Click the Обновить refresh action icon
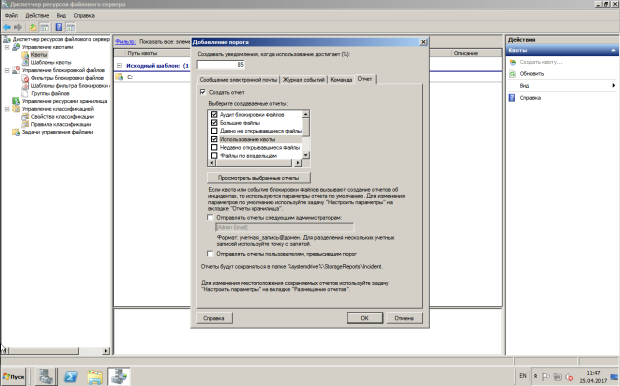620x386 pixels. [x=512, y=74]
